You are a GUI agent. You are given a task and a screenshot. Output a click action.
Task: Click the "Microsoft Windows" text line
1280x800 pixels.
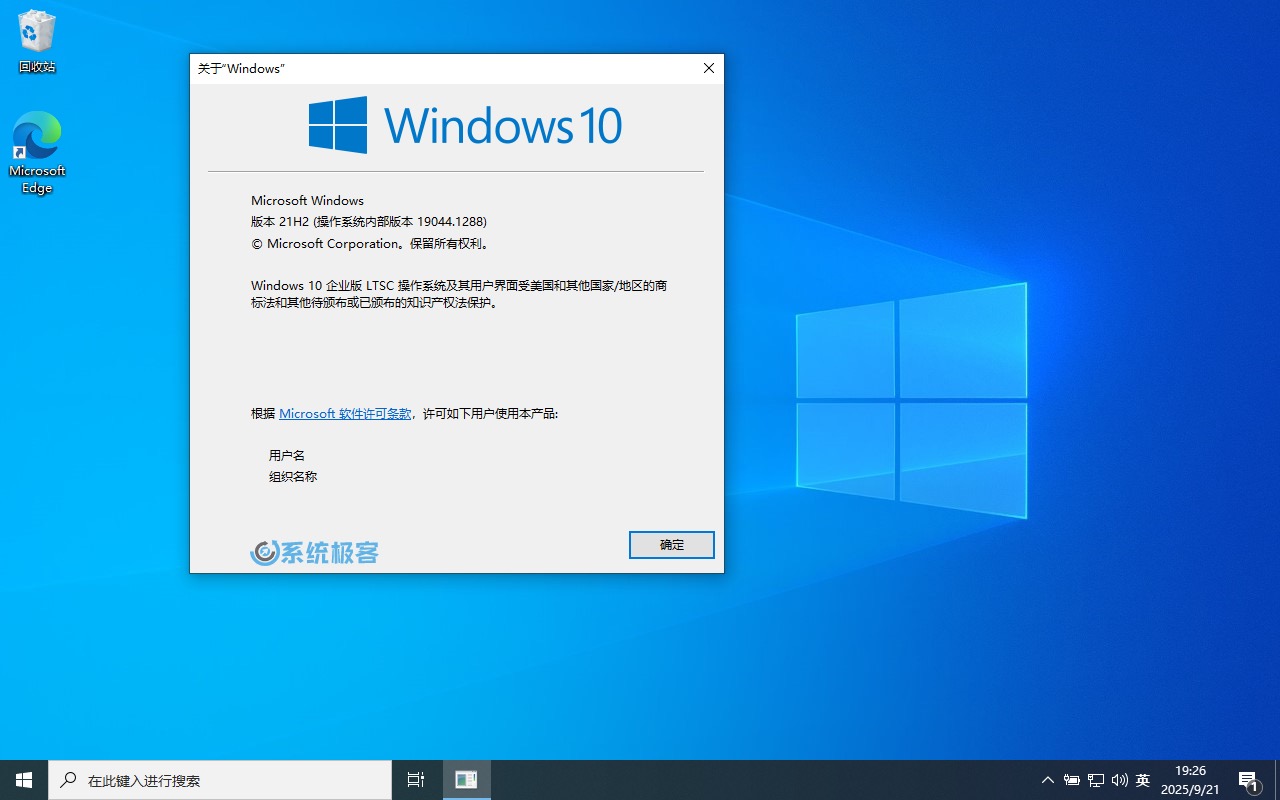(307, 201)
